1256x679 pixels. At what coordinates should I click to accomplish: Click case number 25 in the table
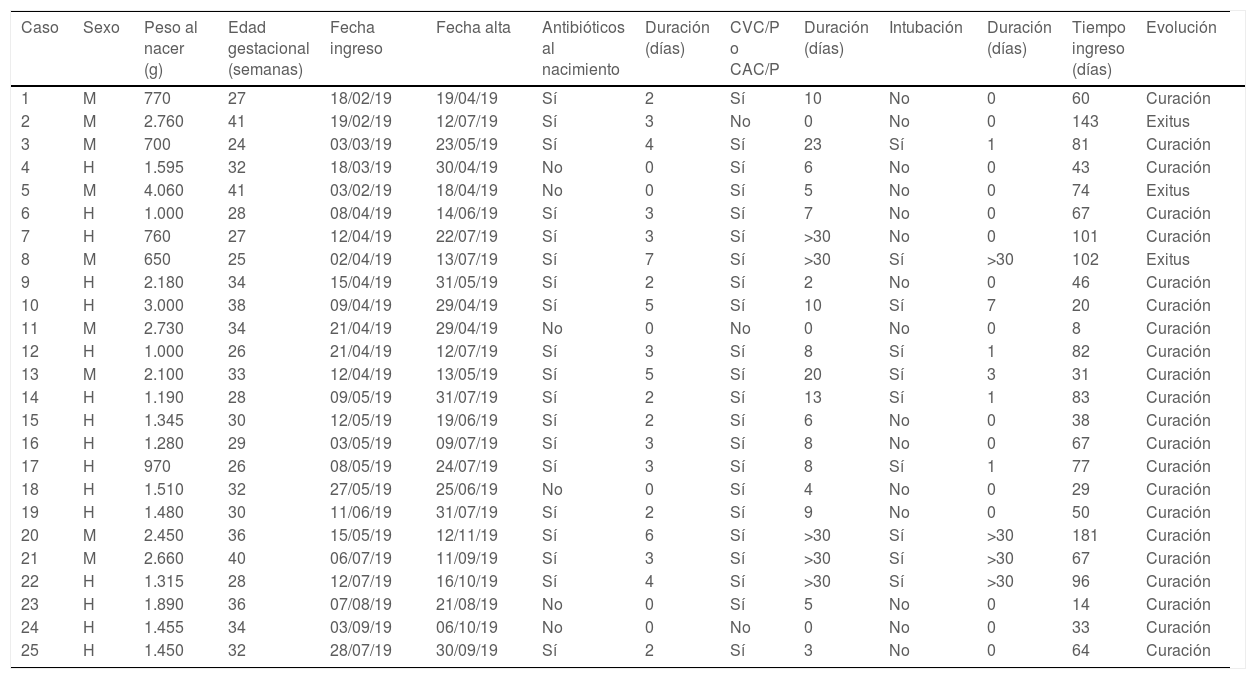[30, 651]
